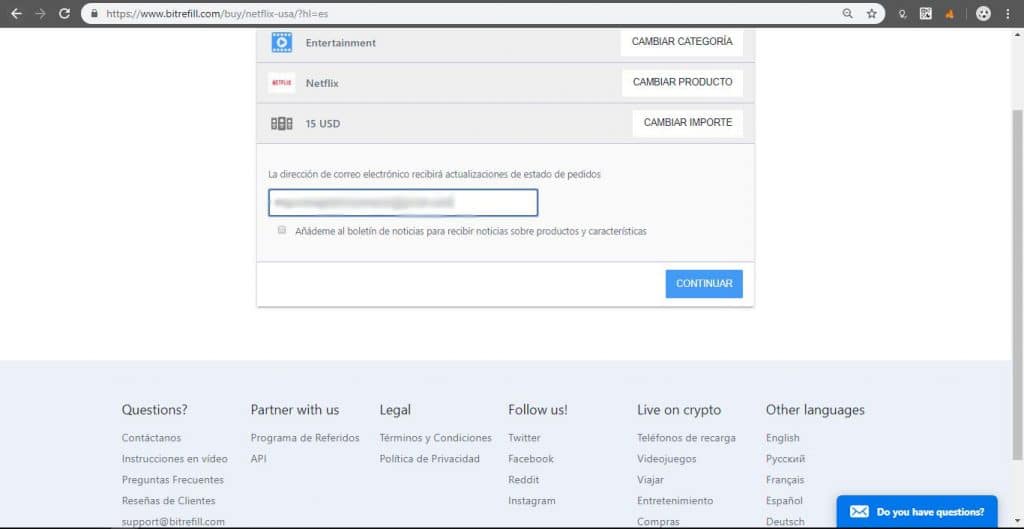
Task: Open Programa de Referidos link
Action: click(305, 438)
